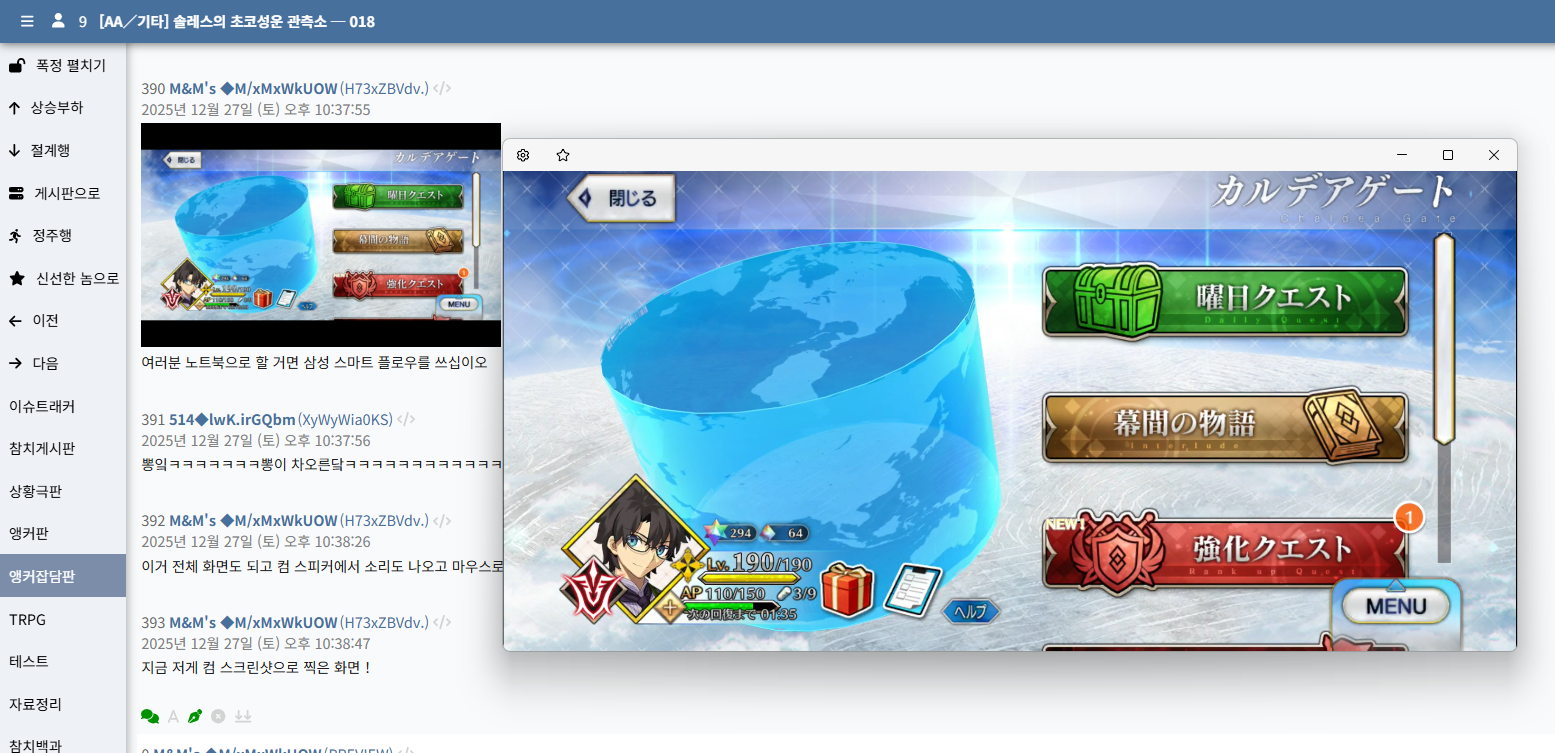Open 이슈트래커 from the sidebar
Screen dimensions: 1555x753
pyautogui.click(x=42, y=406)
